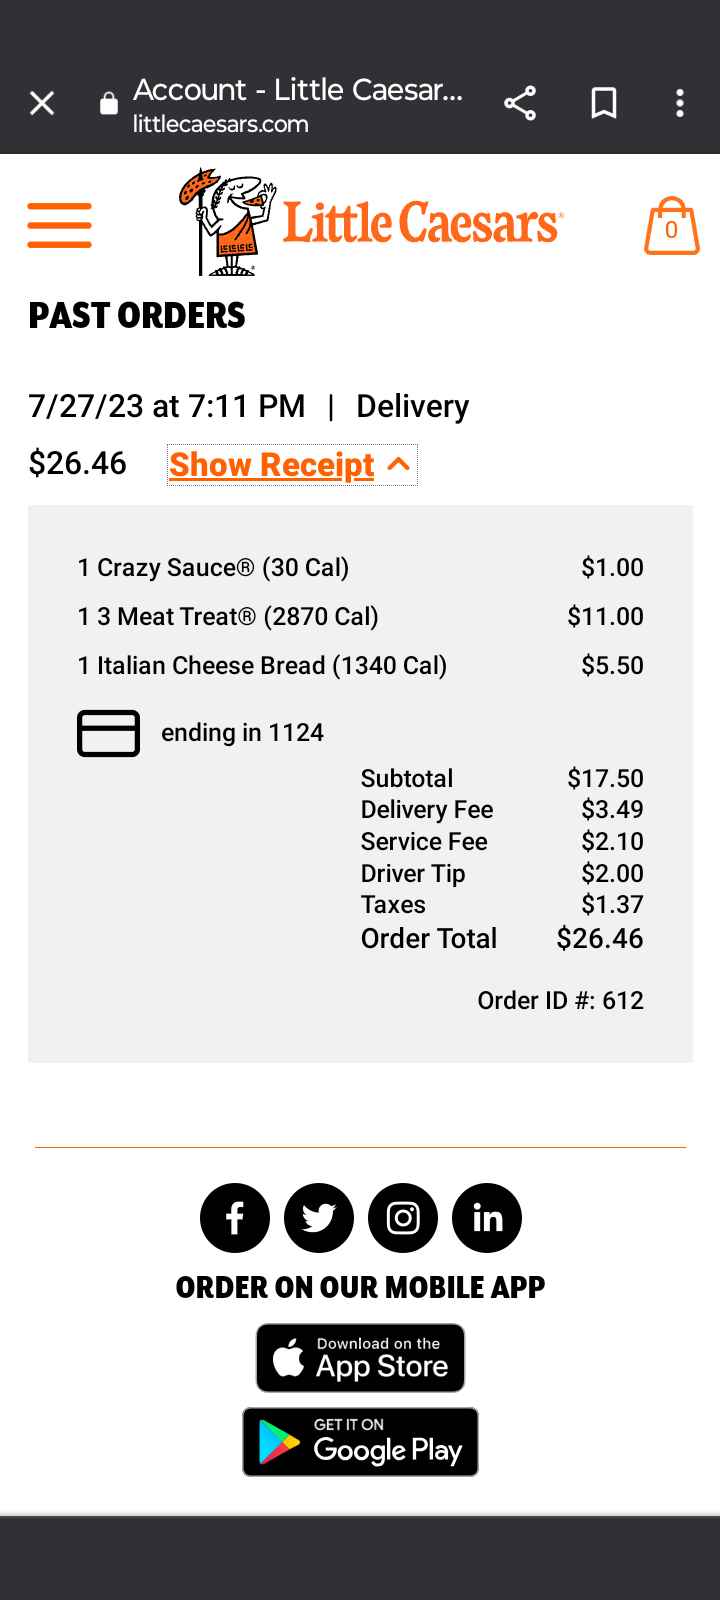
Task: Close the browser custom tab
Action: pos(42,103)
